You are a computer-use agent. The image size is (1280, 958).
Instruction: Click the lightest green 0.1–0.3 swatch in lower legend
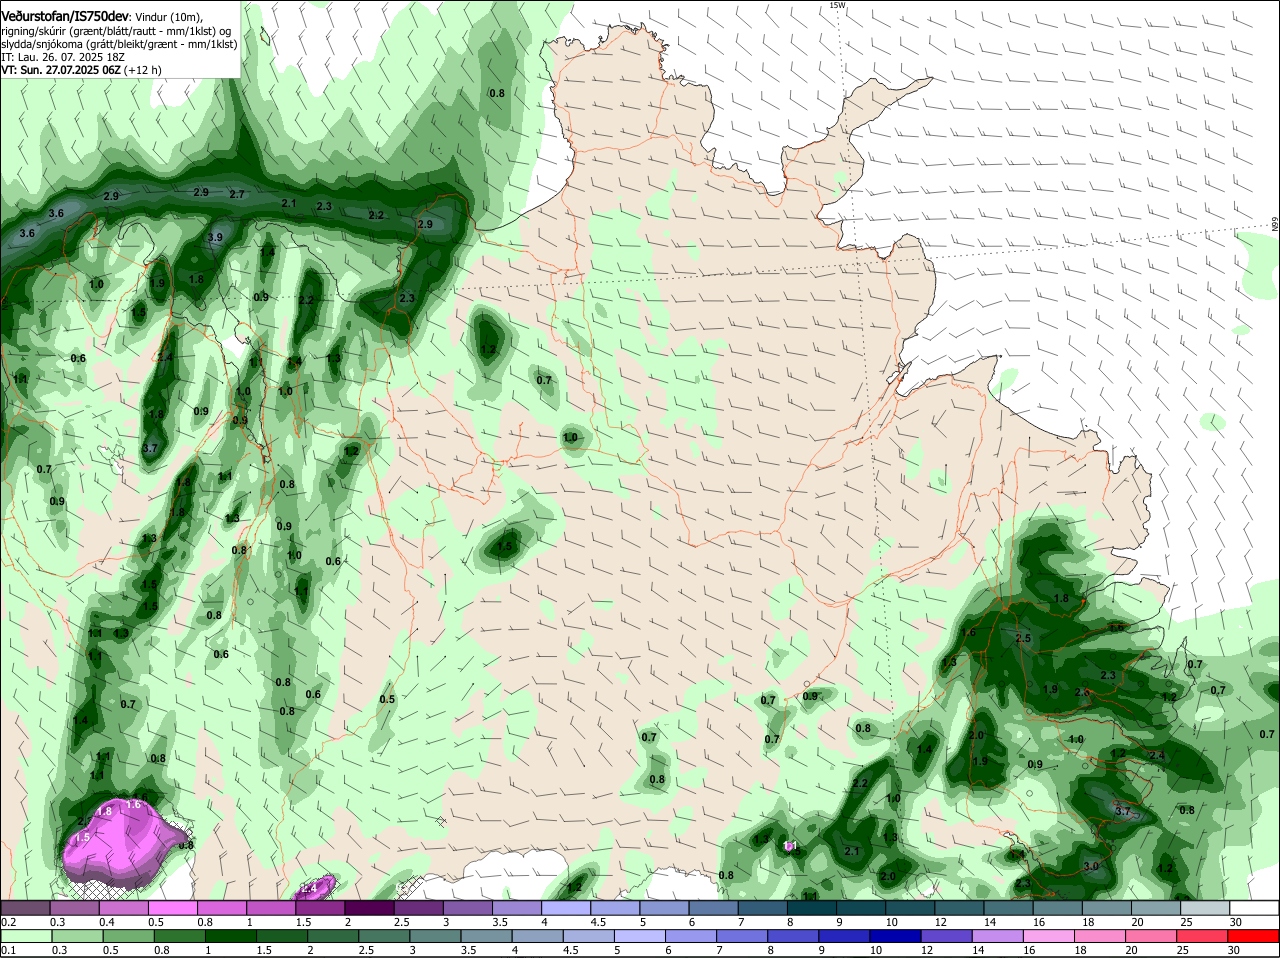point(28,935)
